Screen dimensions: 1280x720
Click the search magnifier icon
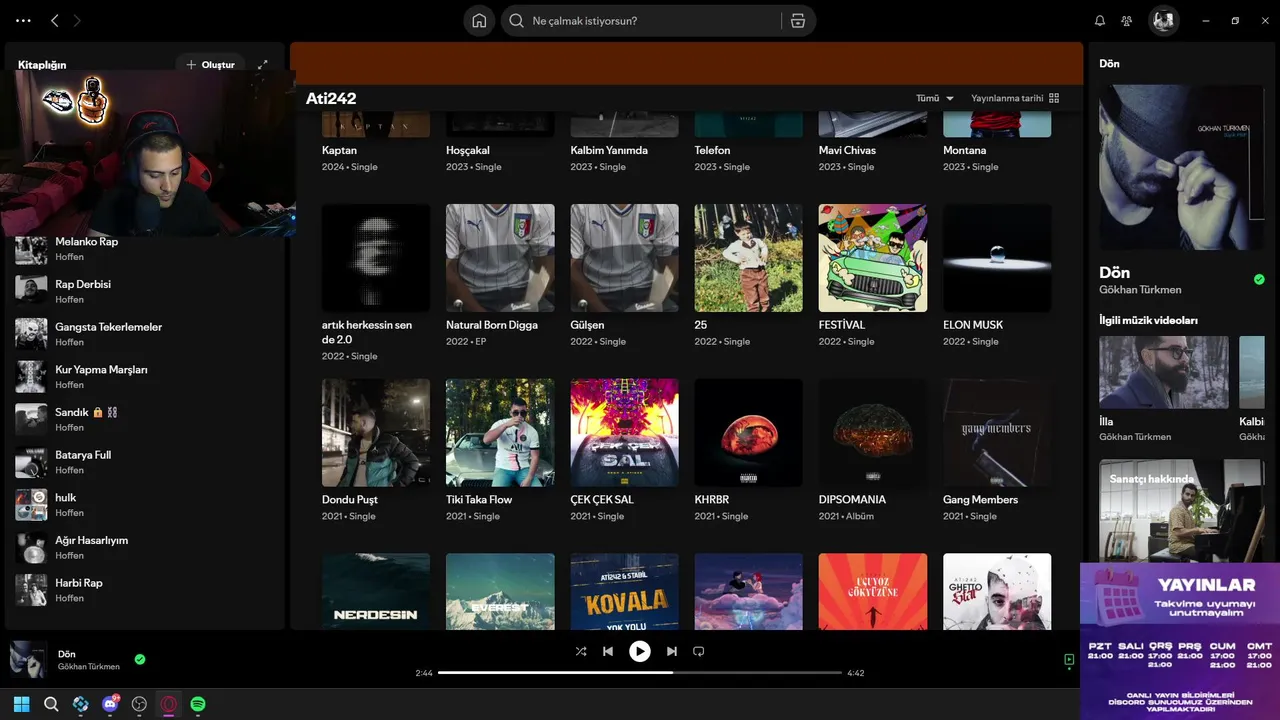[x=516, y=21]
